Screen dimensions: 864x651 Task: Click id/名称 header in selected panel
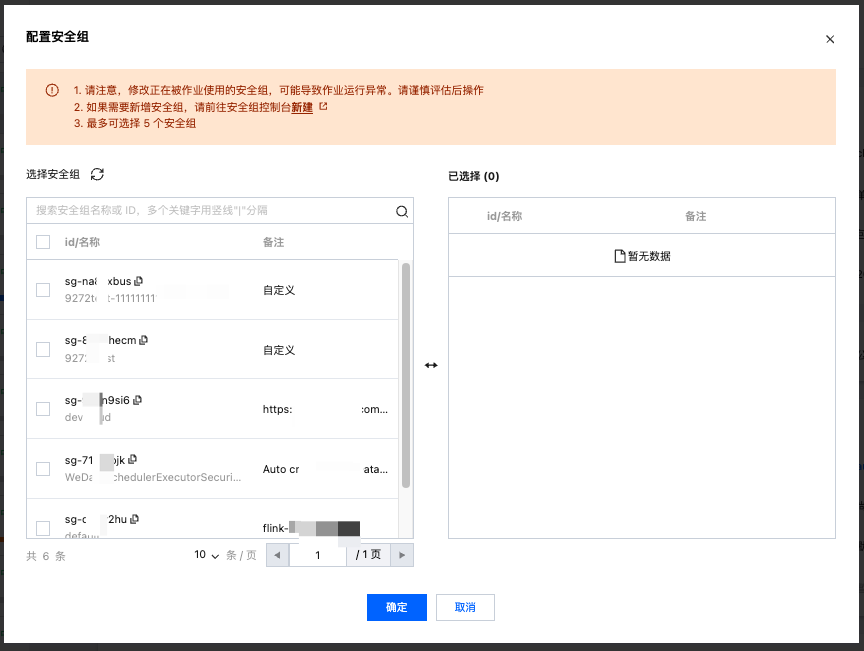504,216
